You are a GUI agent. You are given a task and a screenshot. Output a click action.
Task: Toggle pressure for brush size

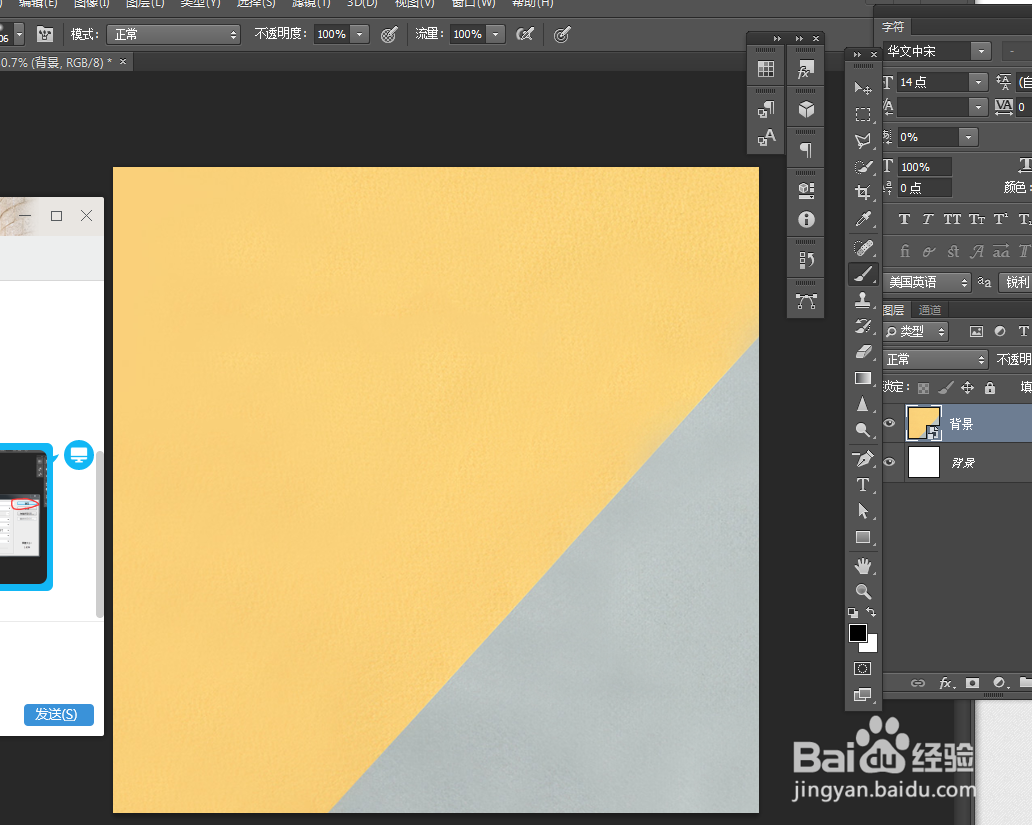[x=561, y=34]
